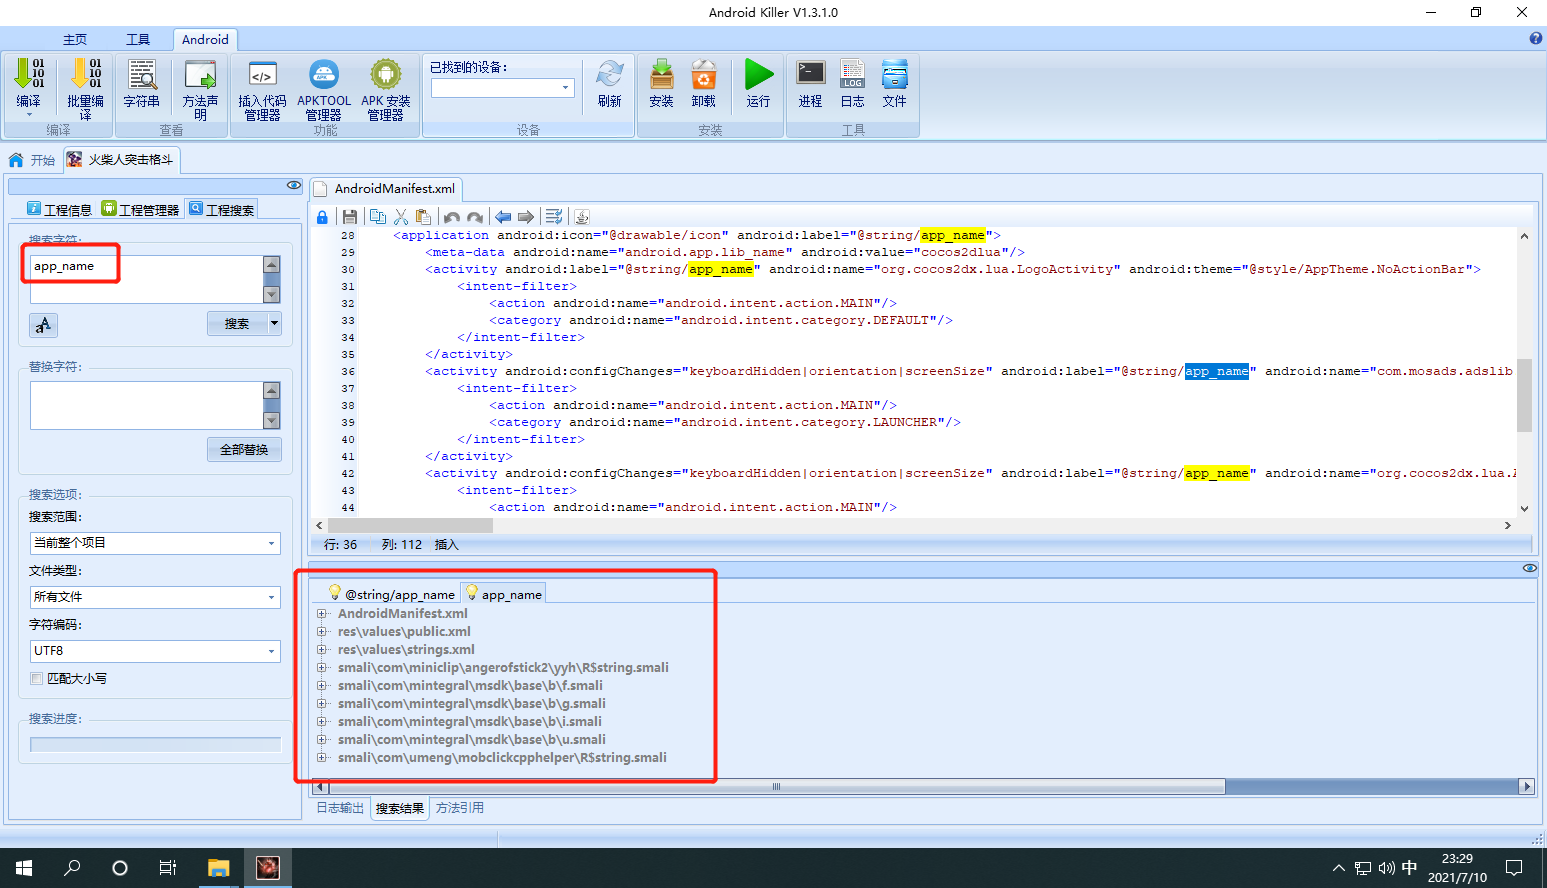Enable the 匹配大小写 checkbox
This screenshot has width=1547, height=888.
(37, 678)
